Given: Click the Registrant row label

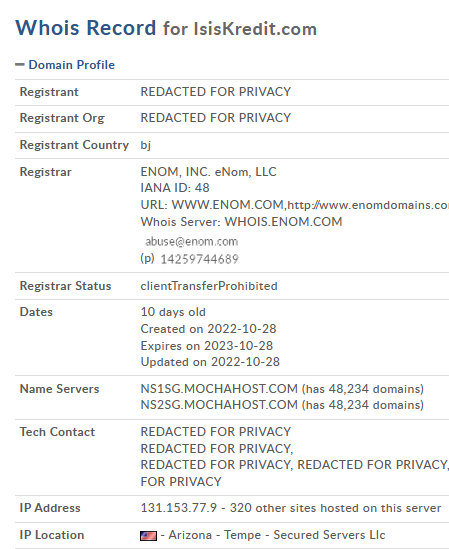Looking at the screenshot, I should pos(49,92).
